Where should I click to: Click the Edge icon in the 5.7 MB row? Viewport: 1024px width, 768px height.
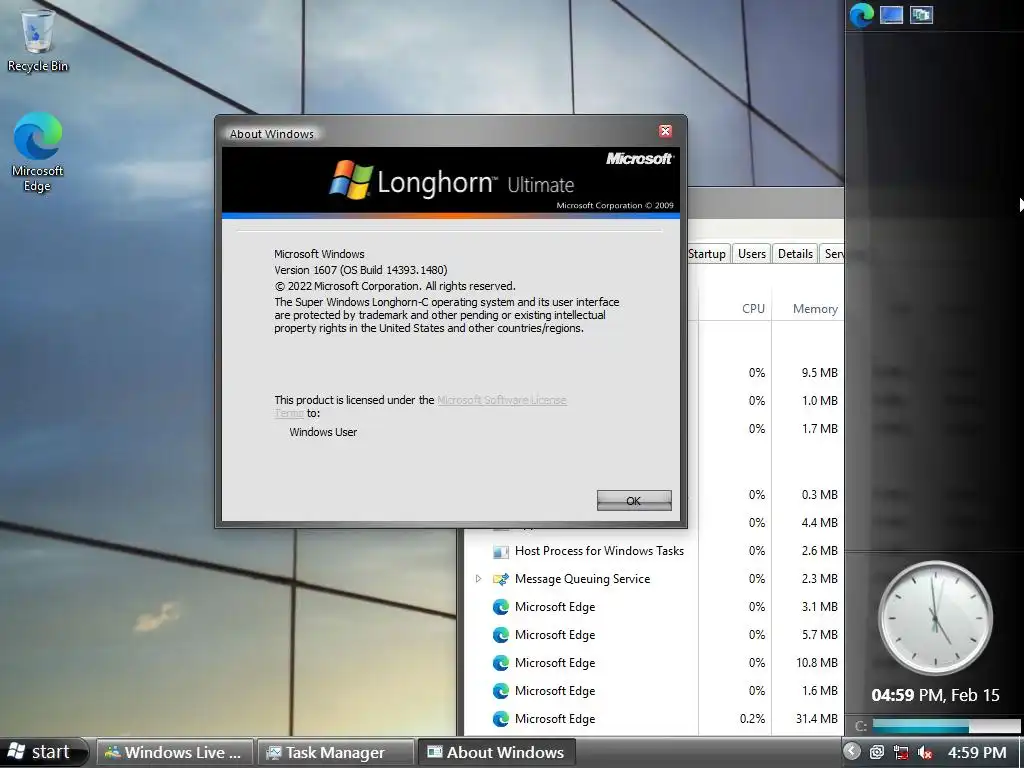click(x=501, y=635)
